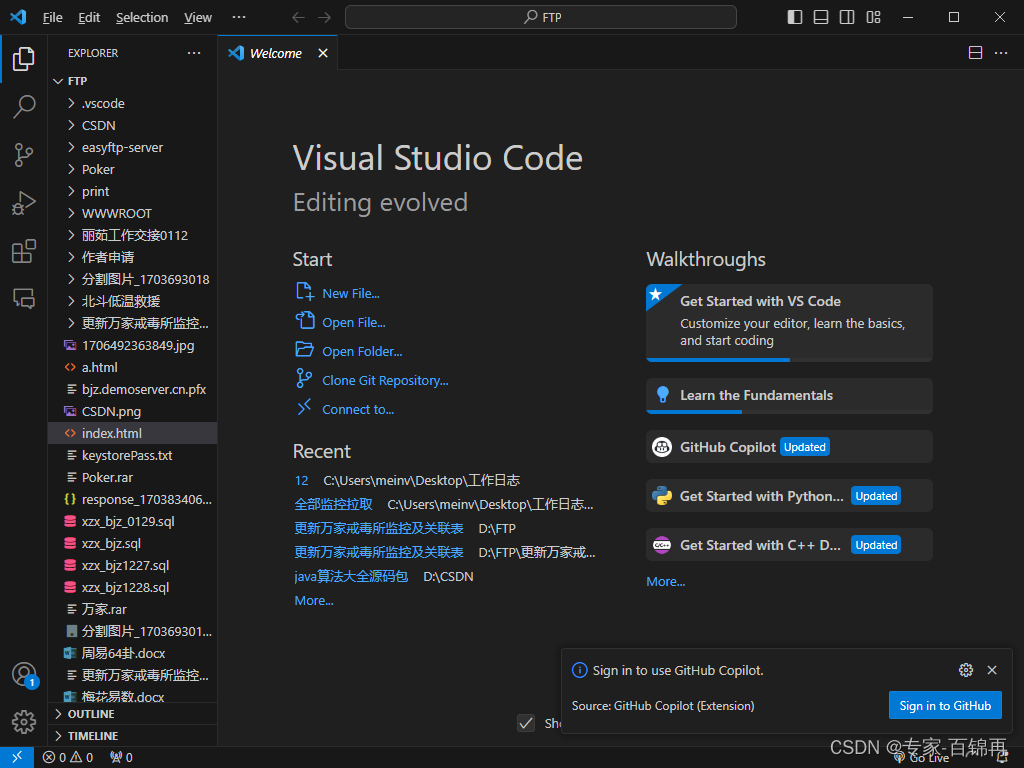This screenshot has width=1024, height=768.
Task: Expand the TIMELINE section
Action: pyautogui.click(x=133, y=736)
